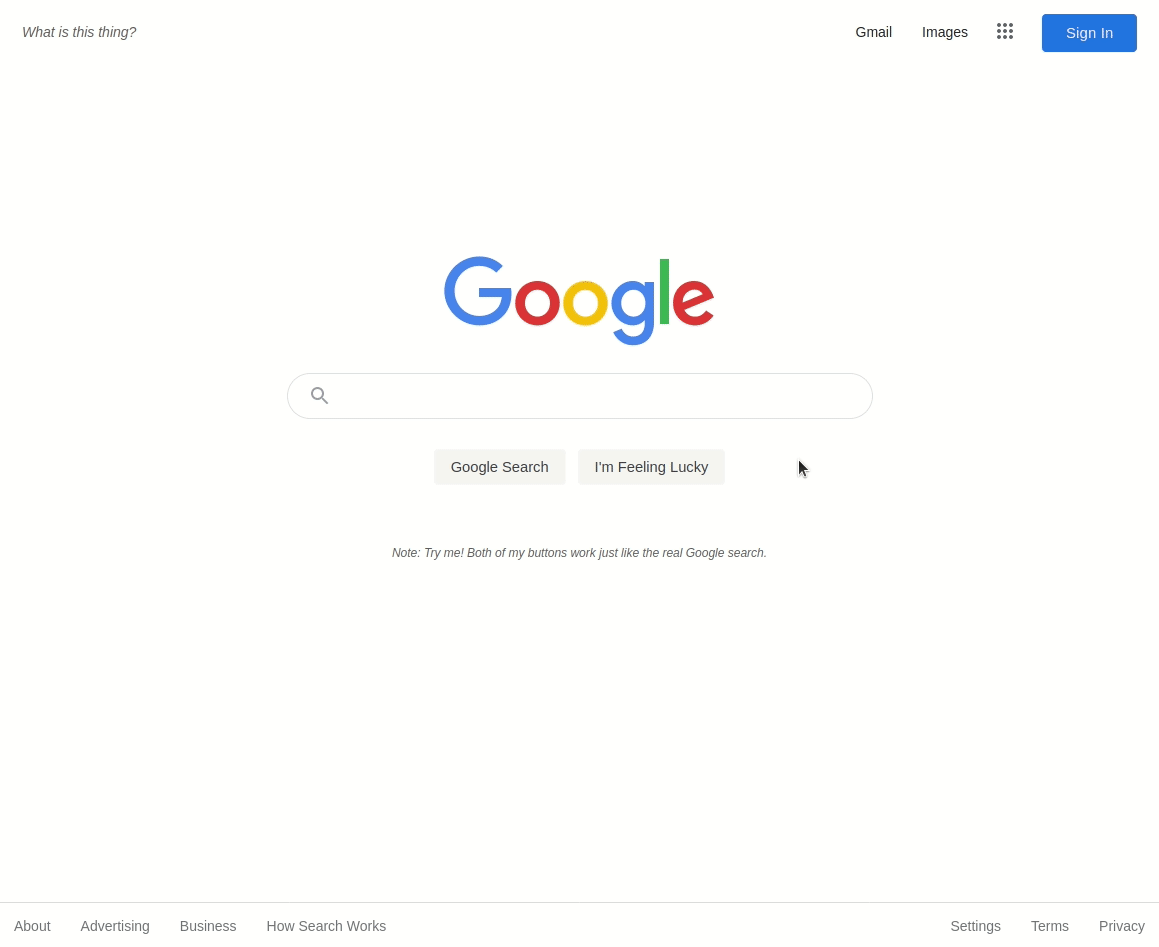Open the Terms footer link

click(1050, 926)
